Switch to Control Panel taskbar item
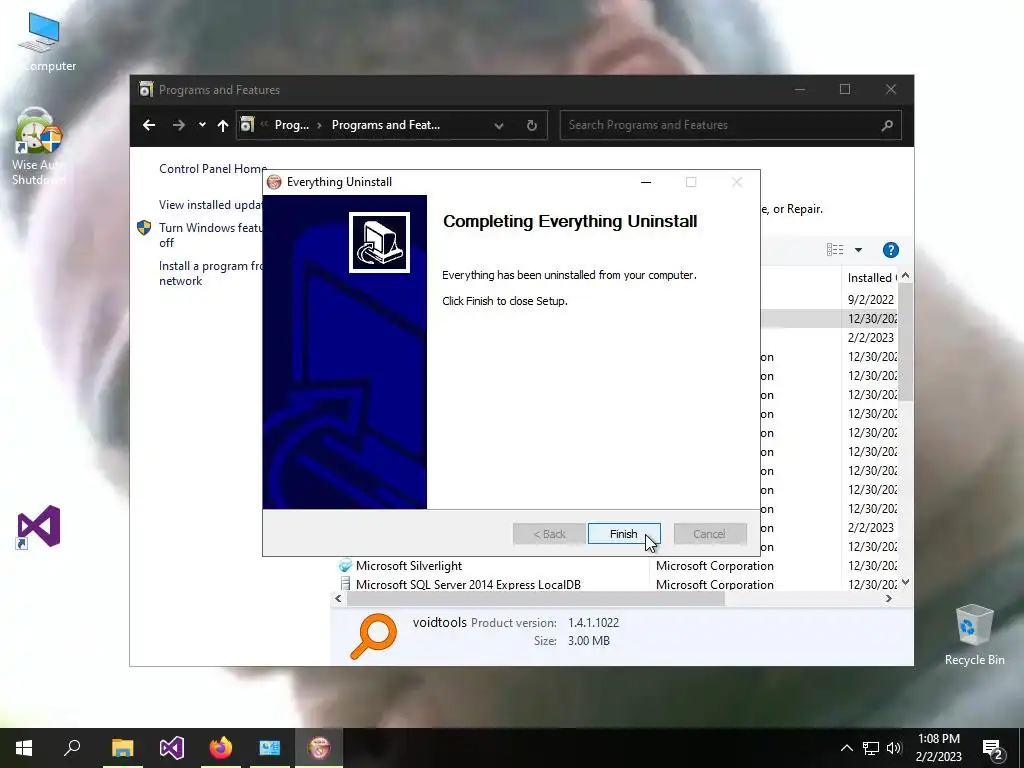Image resolution: width=1024 pixels, height=768 pixels. click(x=270, y=748)
